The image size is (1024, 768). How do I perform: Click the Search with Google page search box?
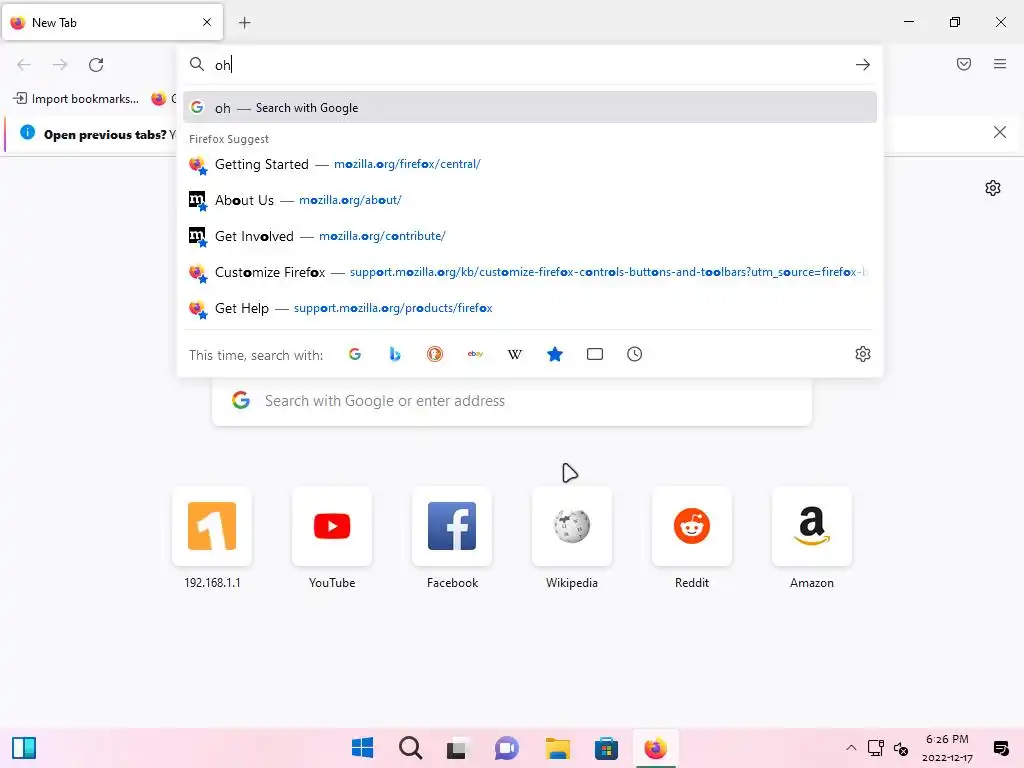511,401
